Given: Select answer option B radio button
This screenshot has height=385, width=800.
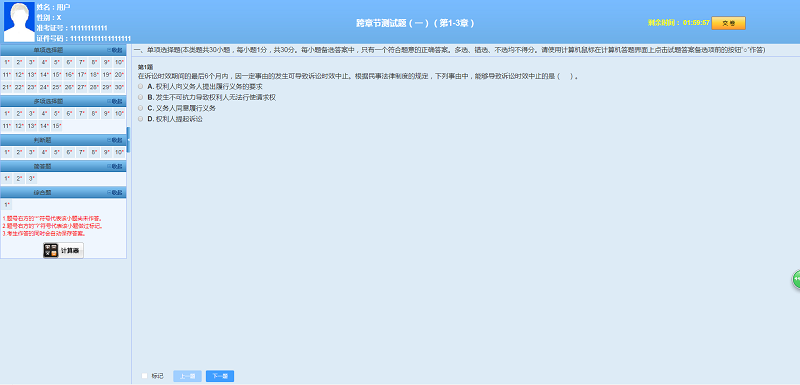Looking at the screenshot, I should (x=141, y=97).
